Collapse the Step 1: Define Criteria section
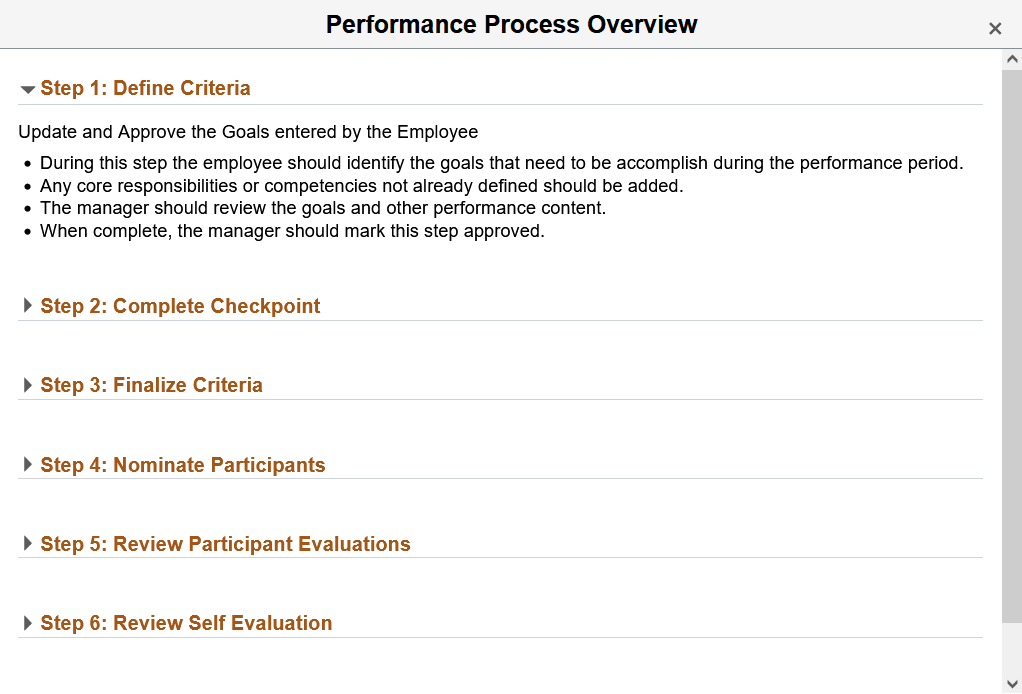The height and width of the screenshot is (694, 1022). (x=27, y=88)
